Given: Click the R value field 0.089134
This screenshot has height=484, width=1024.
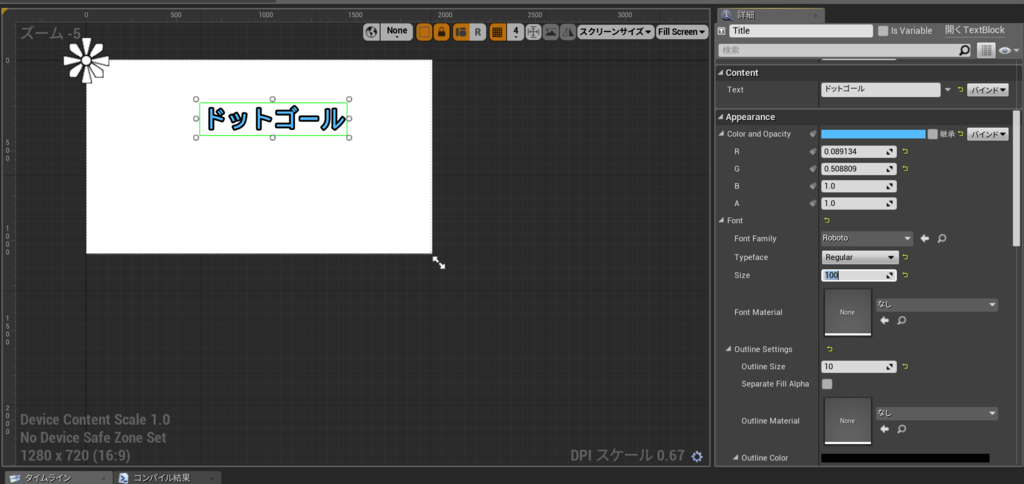Looking at the screenshot, I should click(858, 152).
